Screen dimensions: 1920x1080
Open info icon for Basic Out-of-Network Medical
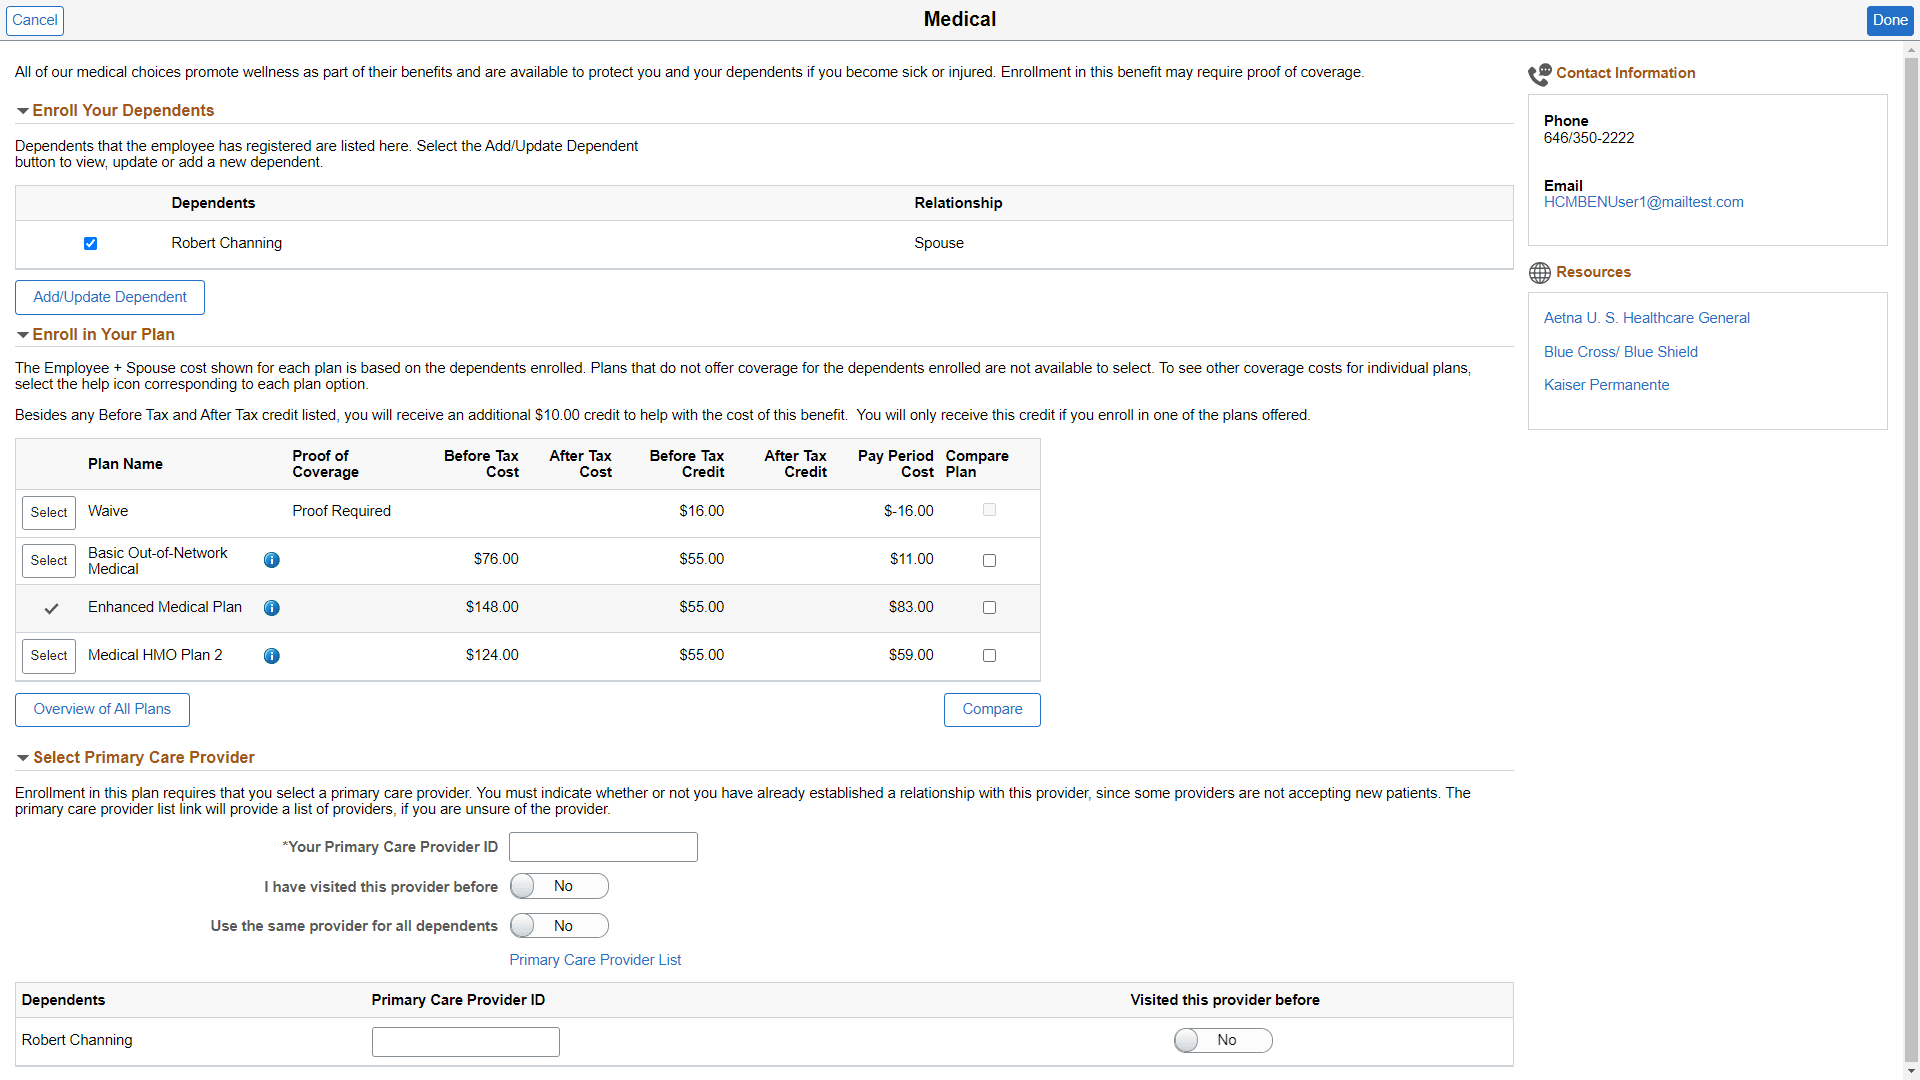pos(271,560)
